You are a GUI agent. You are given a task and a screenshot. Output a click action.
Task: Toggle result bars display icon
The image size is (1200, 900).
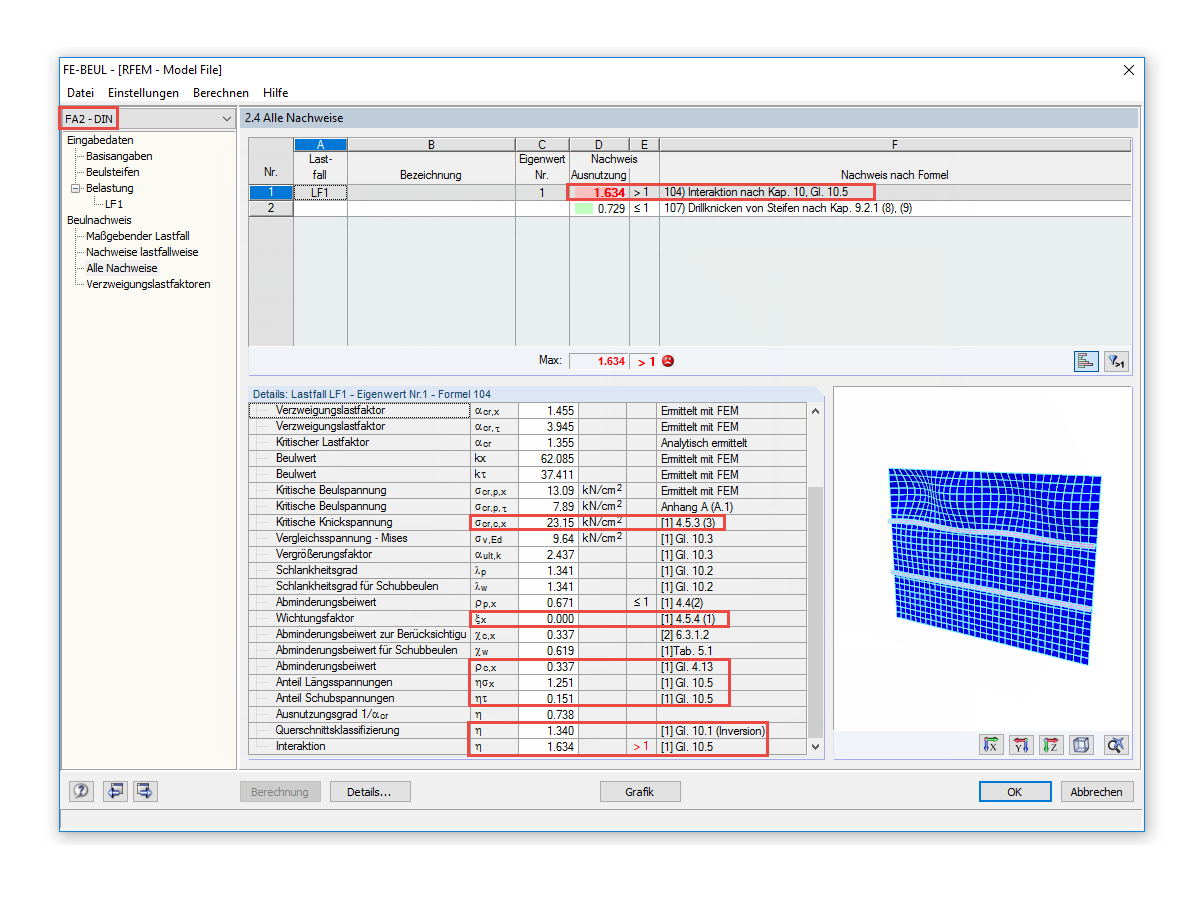1086,361
